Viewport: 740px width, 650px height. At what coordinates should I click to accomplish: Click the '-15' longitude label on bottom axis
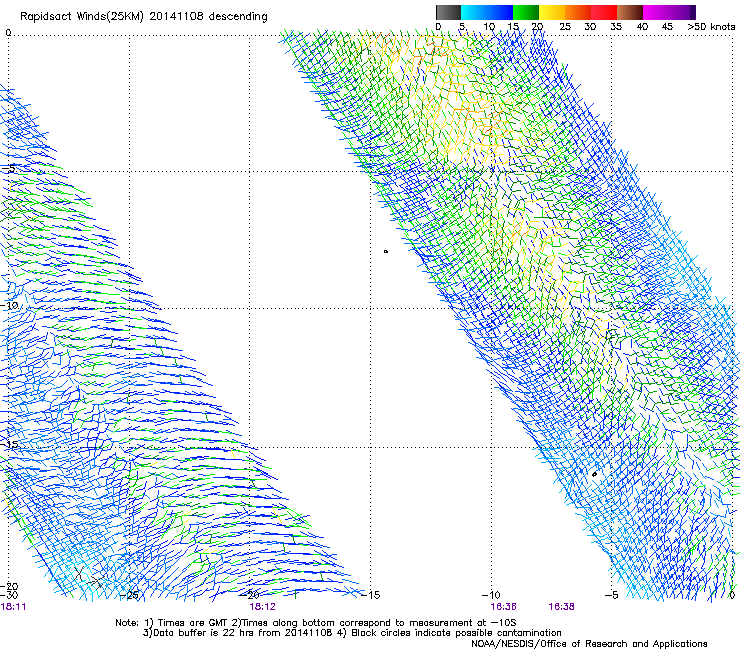(x=370, y=595)
